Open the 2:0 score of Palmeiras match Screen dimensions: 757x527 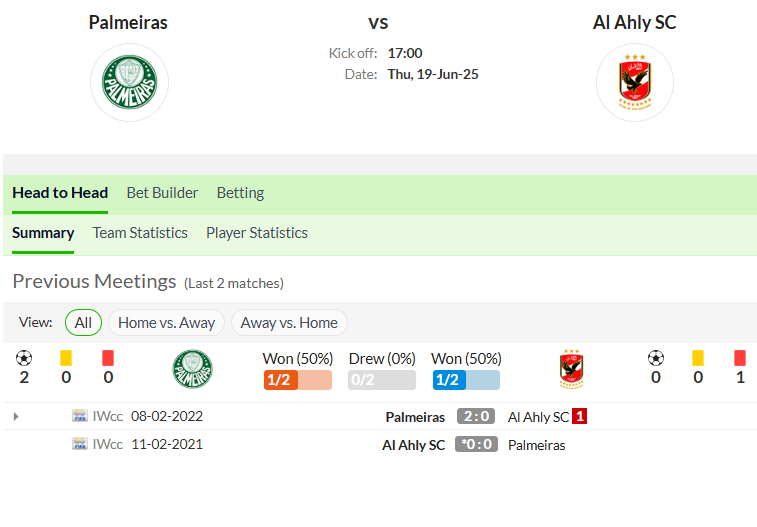point(476,416)
